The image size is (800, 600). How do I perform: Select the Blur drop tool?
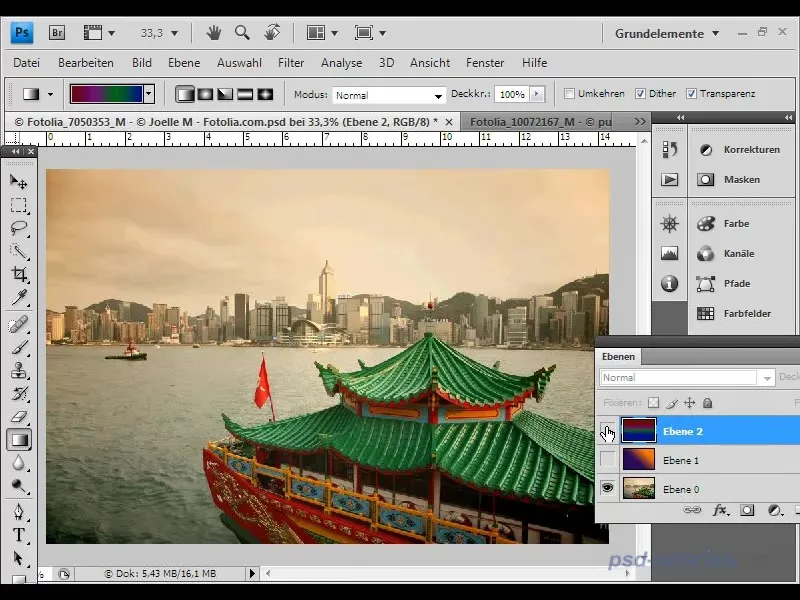coord(18,463)
